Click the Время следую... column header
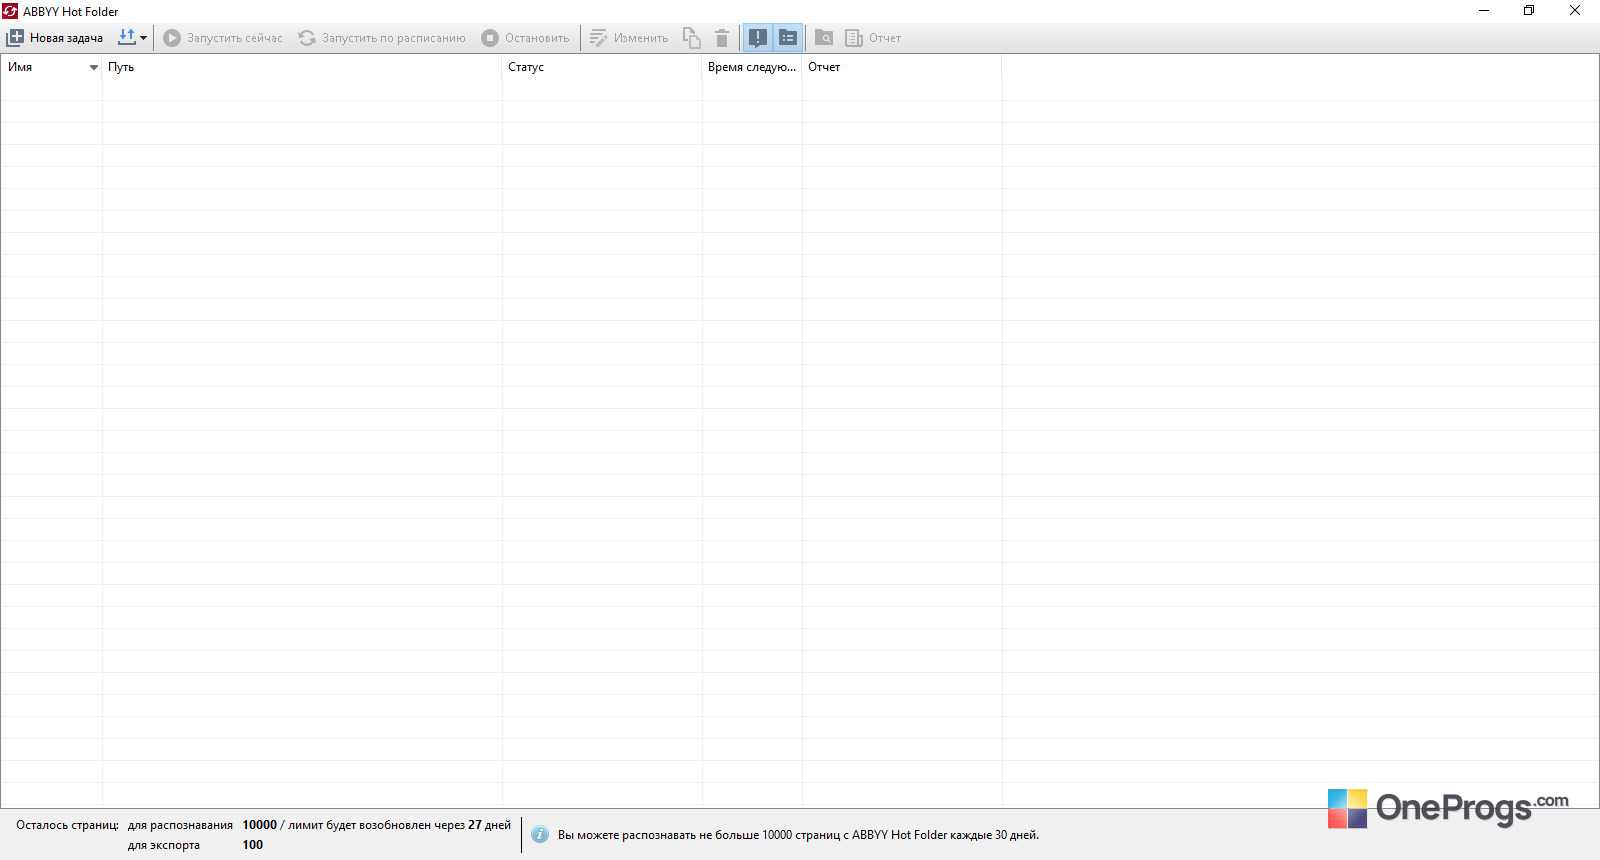 pyautogui.click(x=752, y=67)
